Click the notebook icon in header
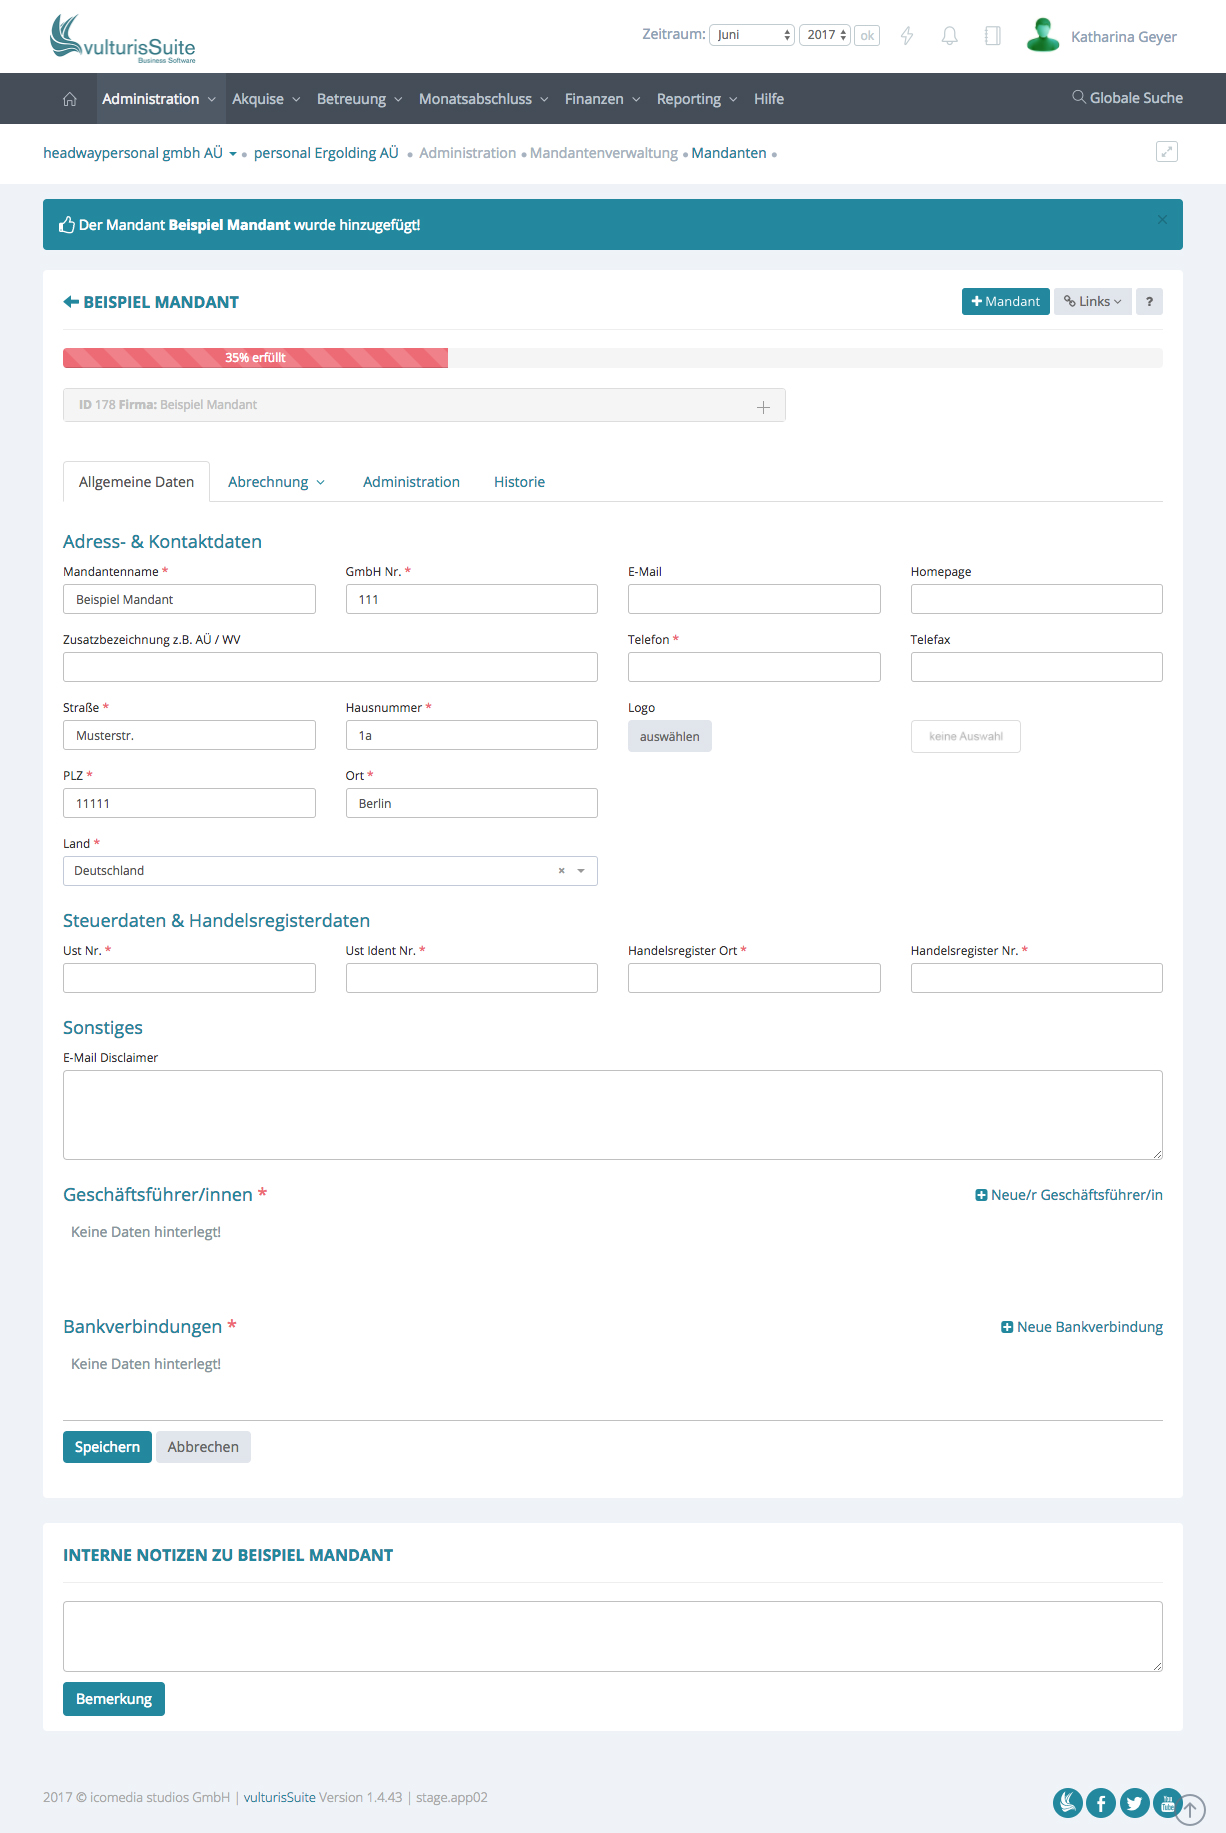Image resolution: width=1226 pixels, height=1833 pixels. tap(992, 36)
